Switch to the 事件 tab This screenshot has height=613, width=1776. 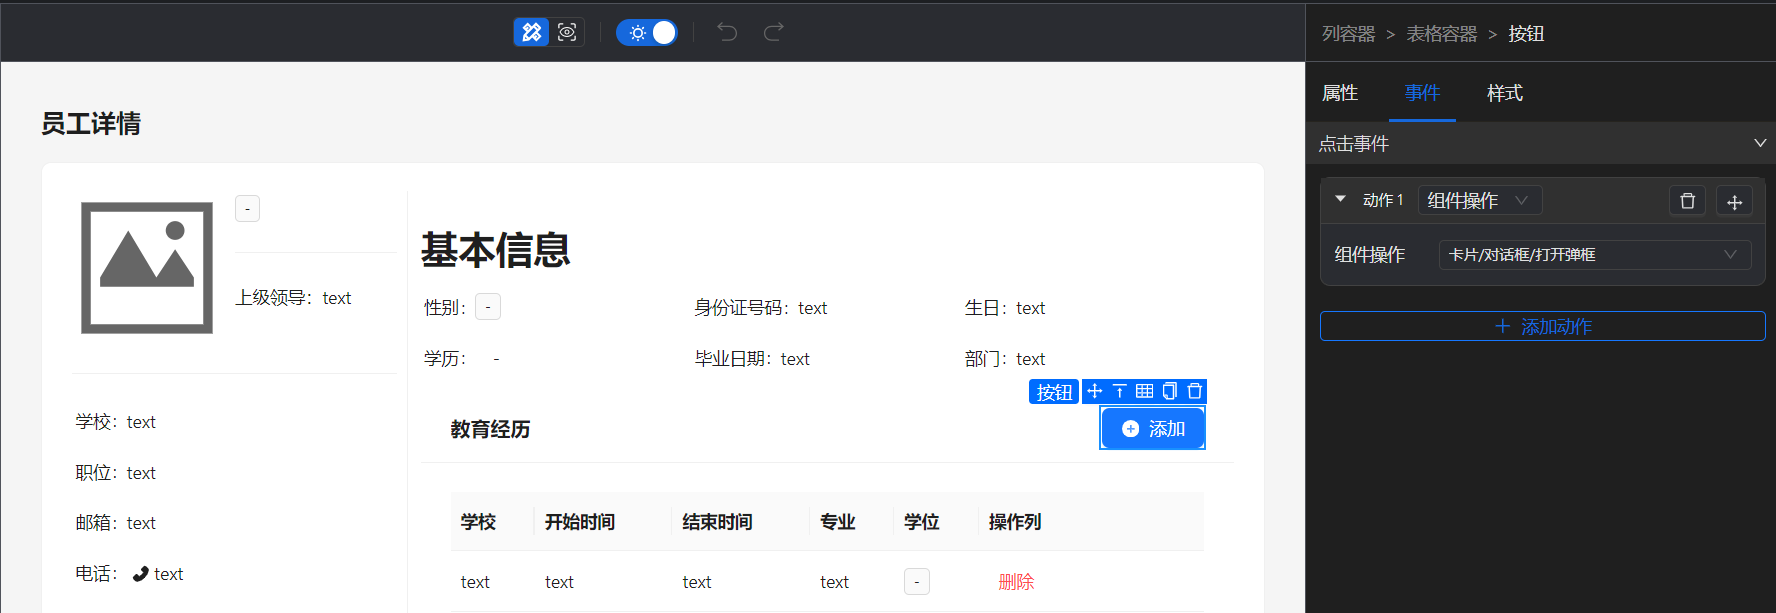tap(1422, 93)
